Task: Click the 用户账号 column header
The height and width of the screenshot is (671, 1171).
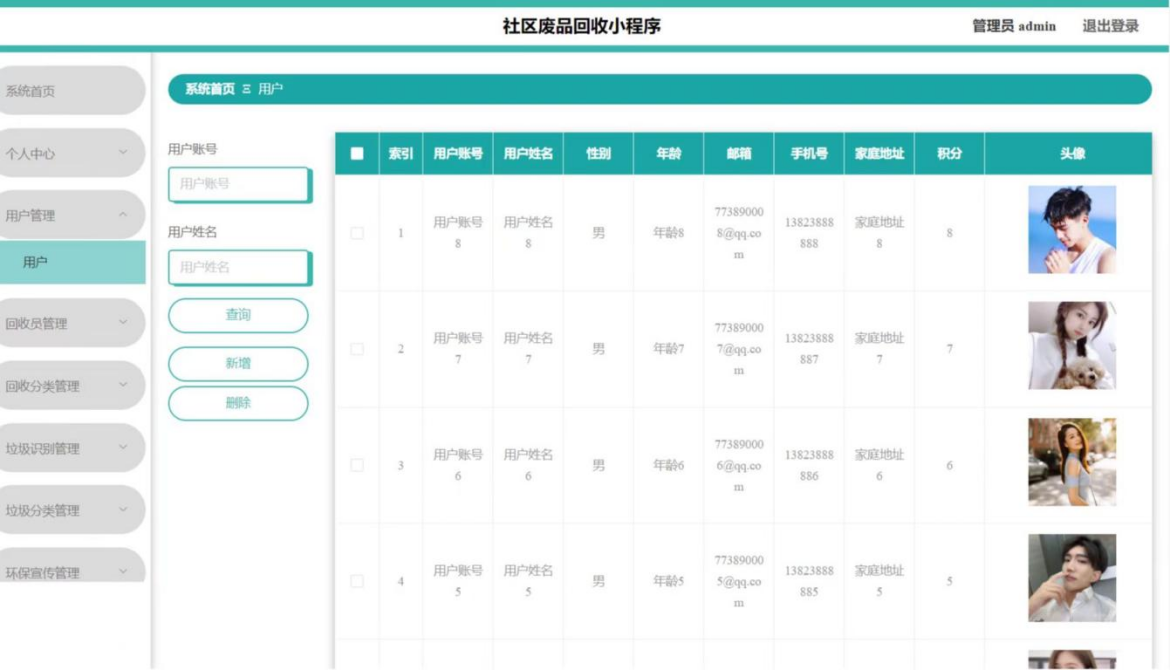Action: click(458, 153)
